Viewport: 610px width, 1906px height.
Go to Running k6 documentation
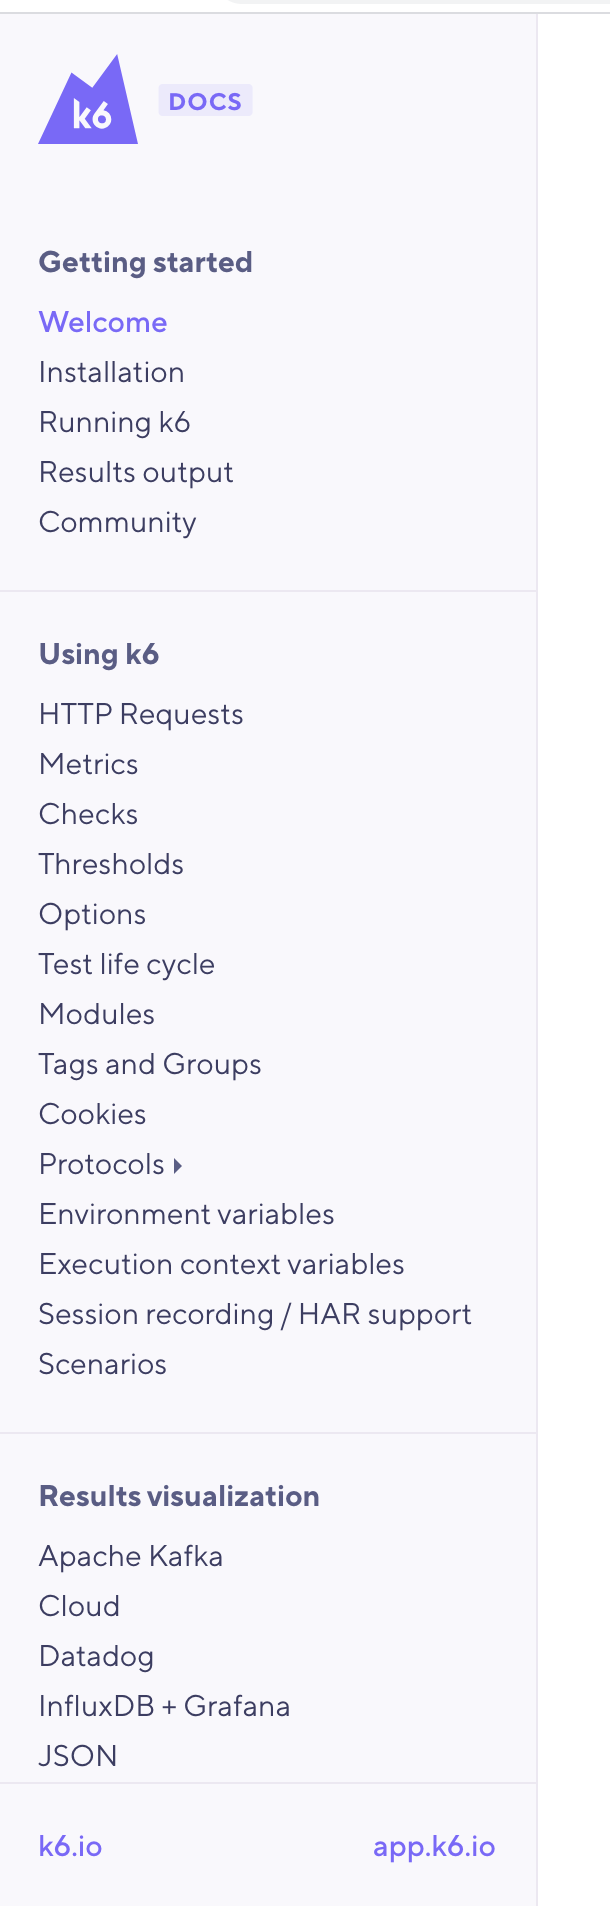(114, 421)
